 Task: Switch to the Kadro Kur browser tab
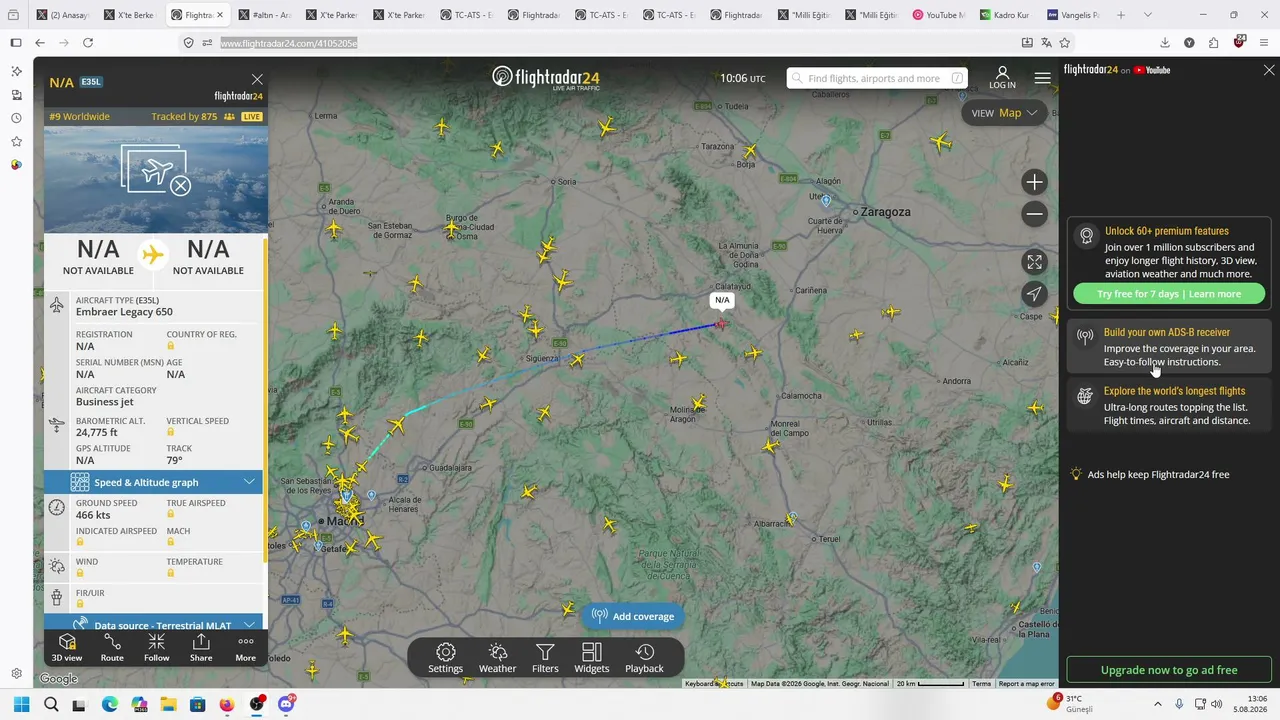tap(1005, 15)
